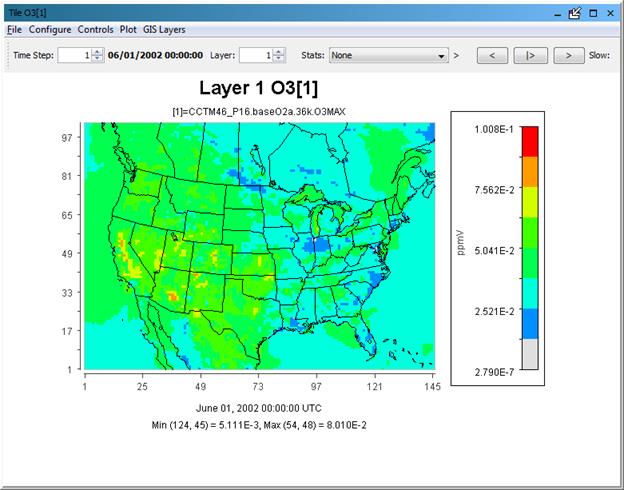Close the Tile O3[1] window
Image resolution: width=624 pixels, height=490 pixels.
click(610, 13)
